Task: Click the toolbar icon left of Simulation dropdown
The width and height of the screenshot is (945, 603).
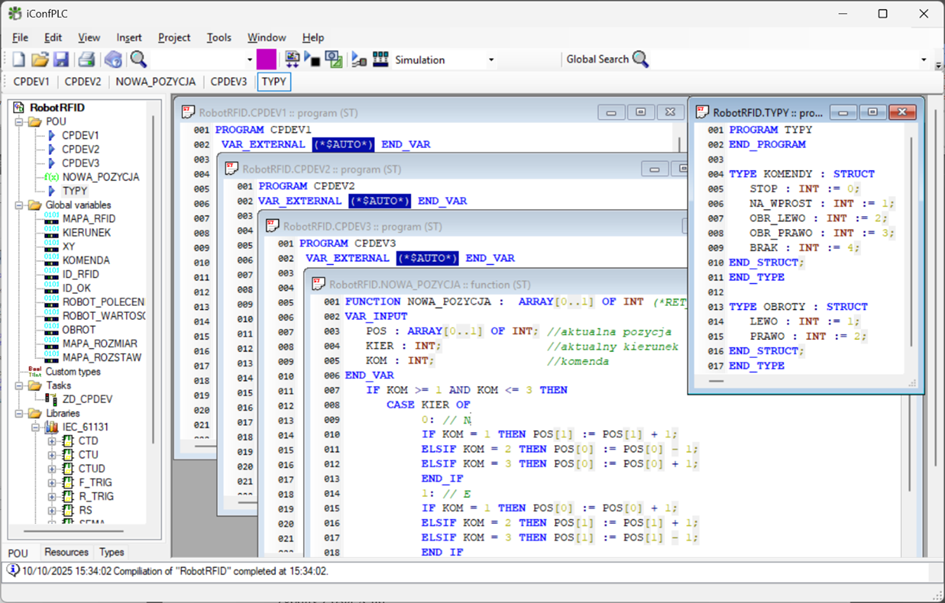Action: (x=380, y=60)
